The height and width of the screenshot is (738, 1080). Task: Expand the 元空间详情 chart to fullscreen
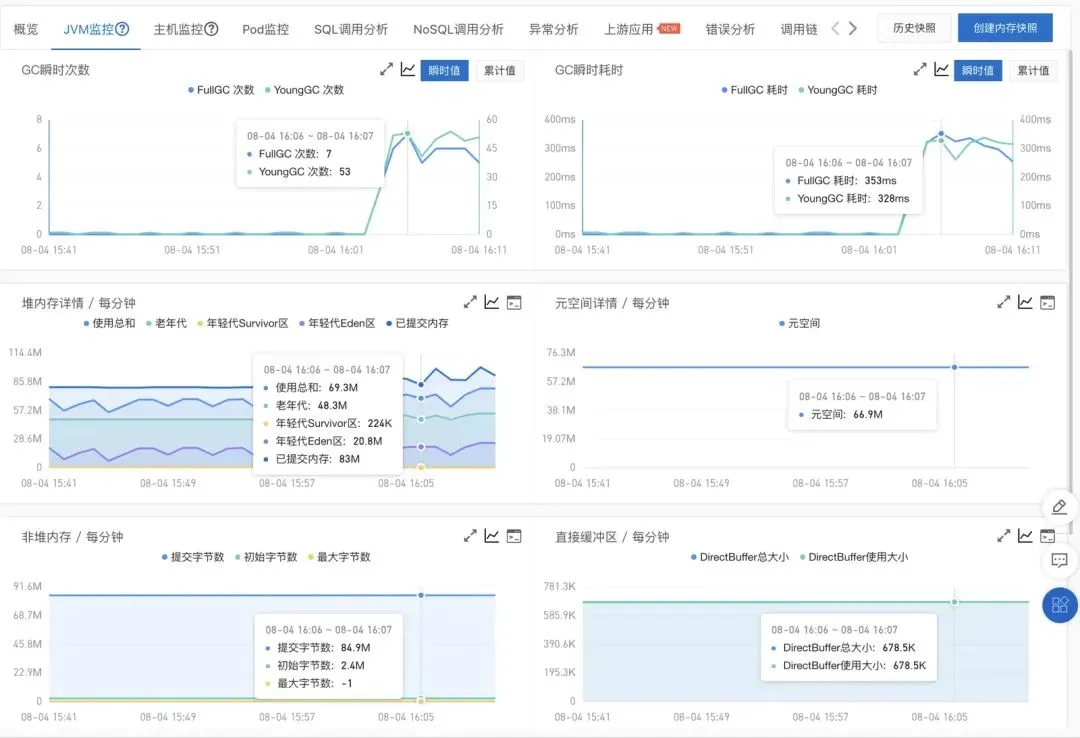coord(1004,303)
